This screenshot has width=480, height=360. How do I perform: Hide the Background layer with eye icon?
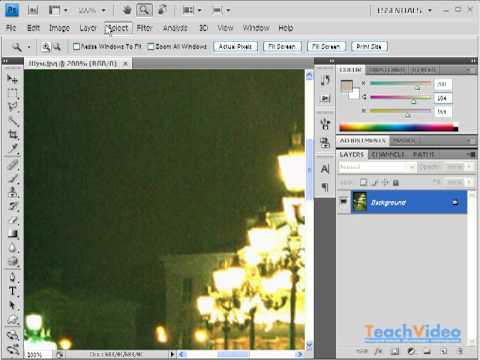tap(343, 202)
